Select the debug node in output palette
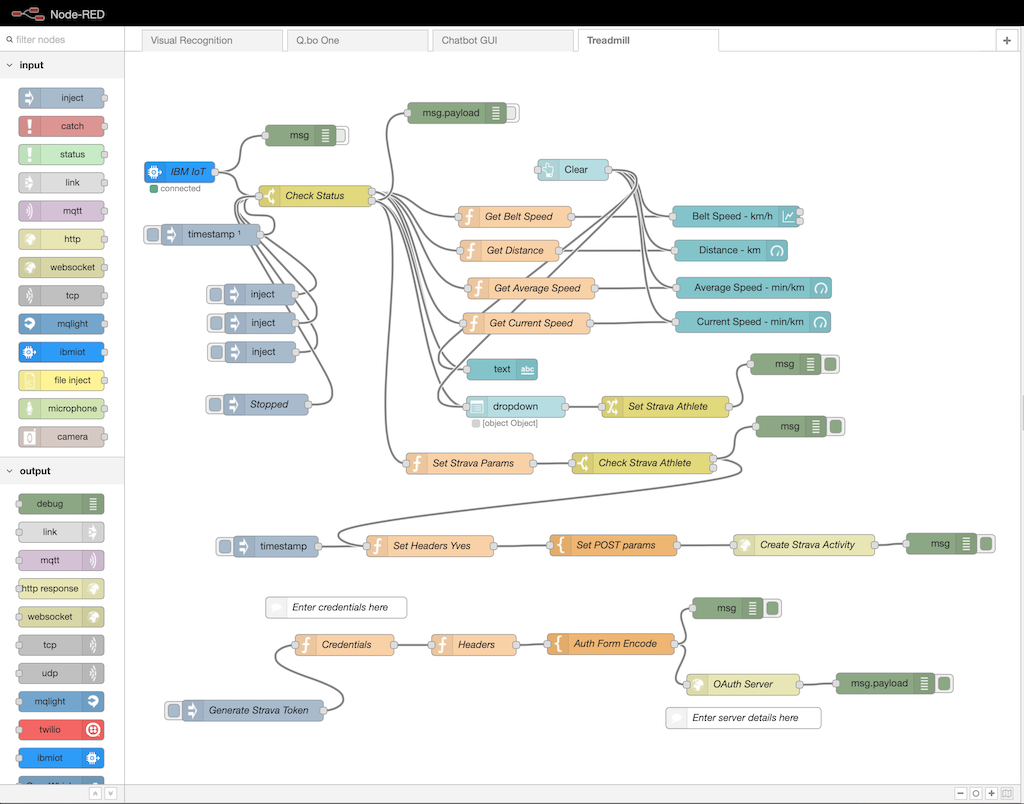 point(61,504)
